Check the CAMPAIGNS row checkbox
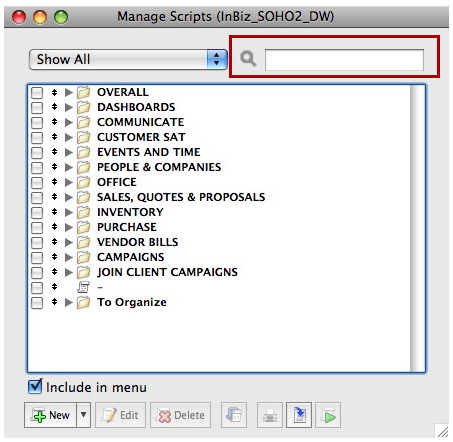The height and width of the screenshot is (442, 453). coord(37,258)
